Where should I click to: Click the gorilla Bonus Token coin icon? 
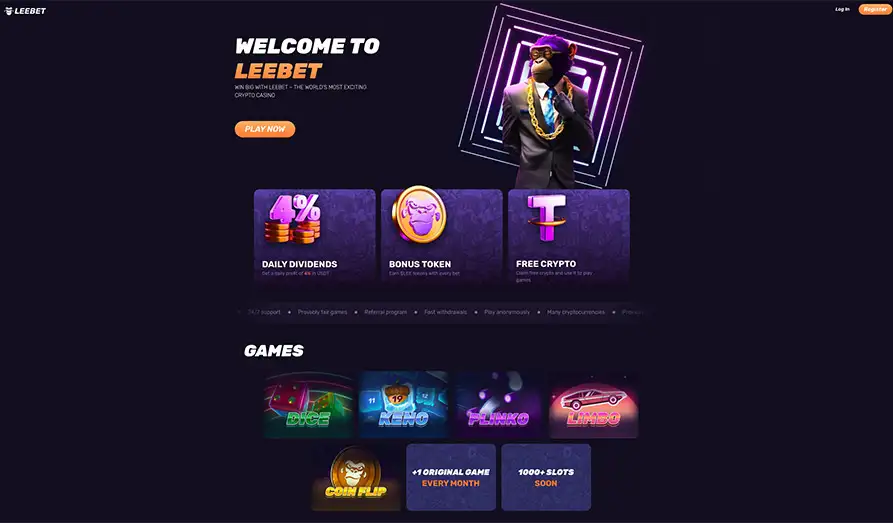click(419, 214)
